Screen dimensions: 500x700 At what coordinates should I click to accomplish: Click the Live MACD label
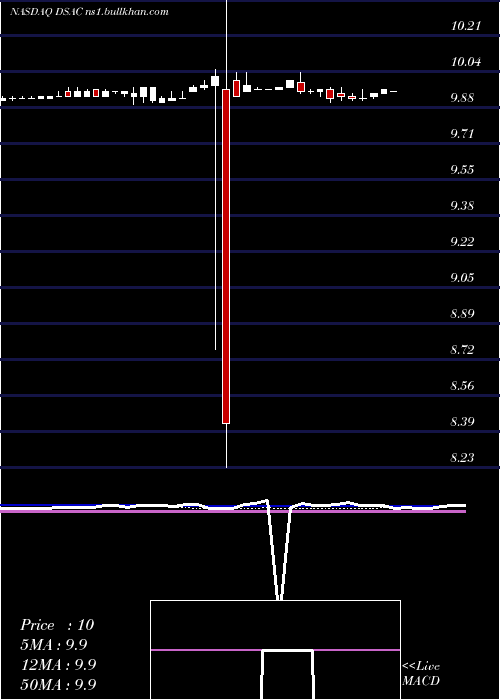click(x=421, y=674)
